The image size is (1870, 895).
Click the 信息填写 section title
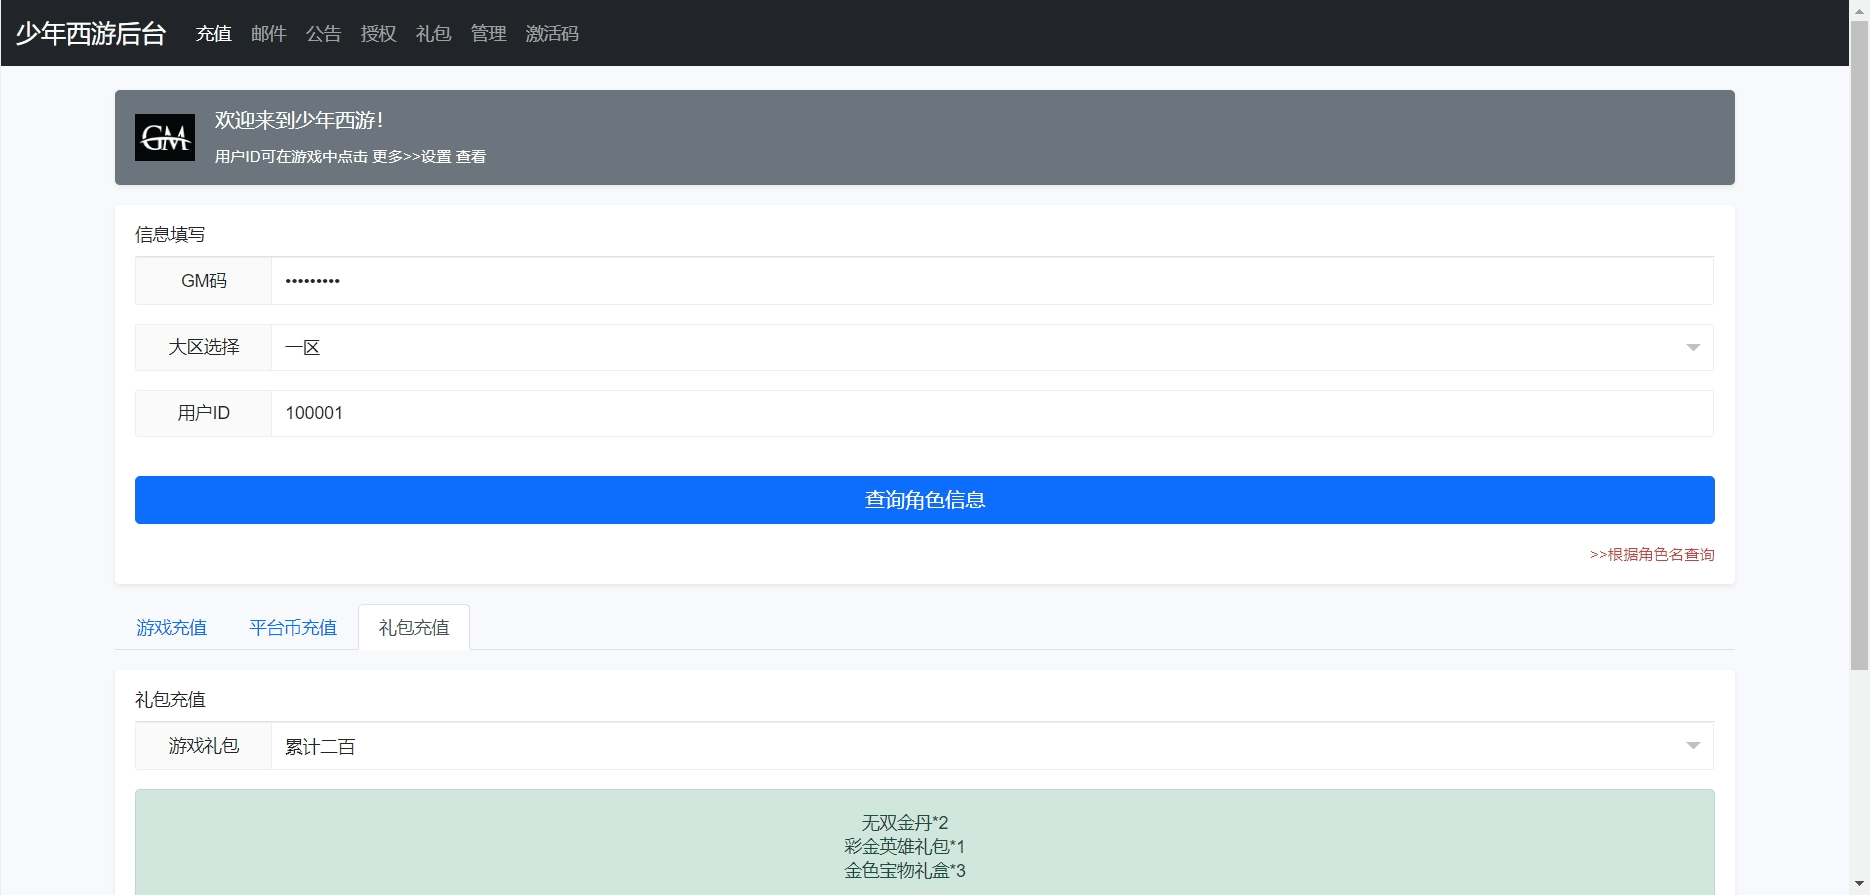tap(170, 234)
